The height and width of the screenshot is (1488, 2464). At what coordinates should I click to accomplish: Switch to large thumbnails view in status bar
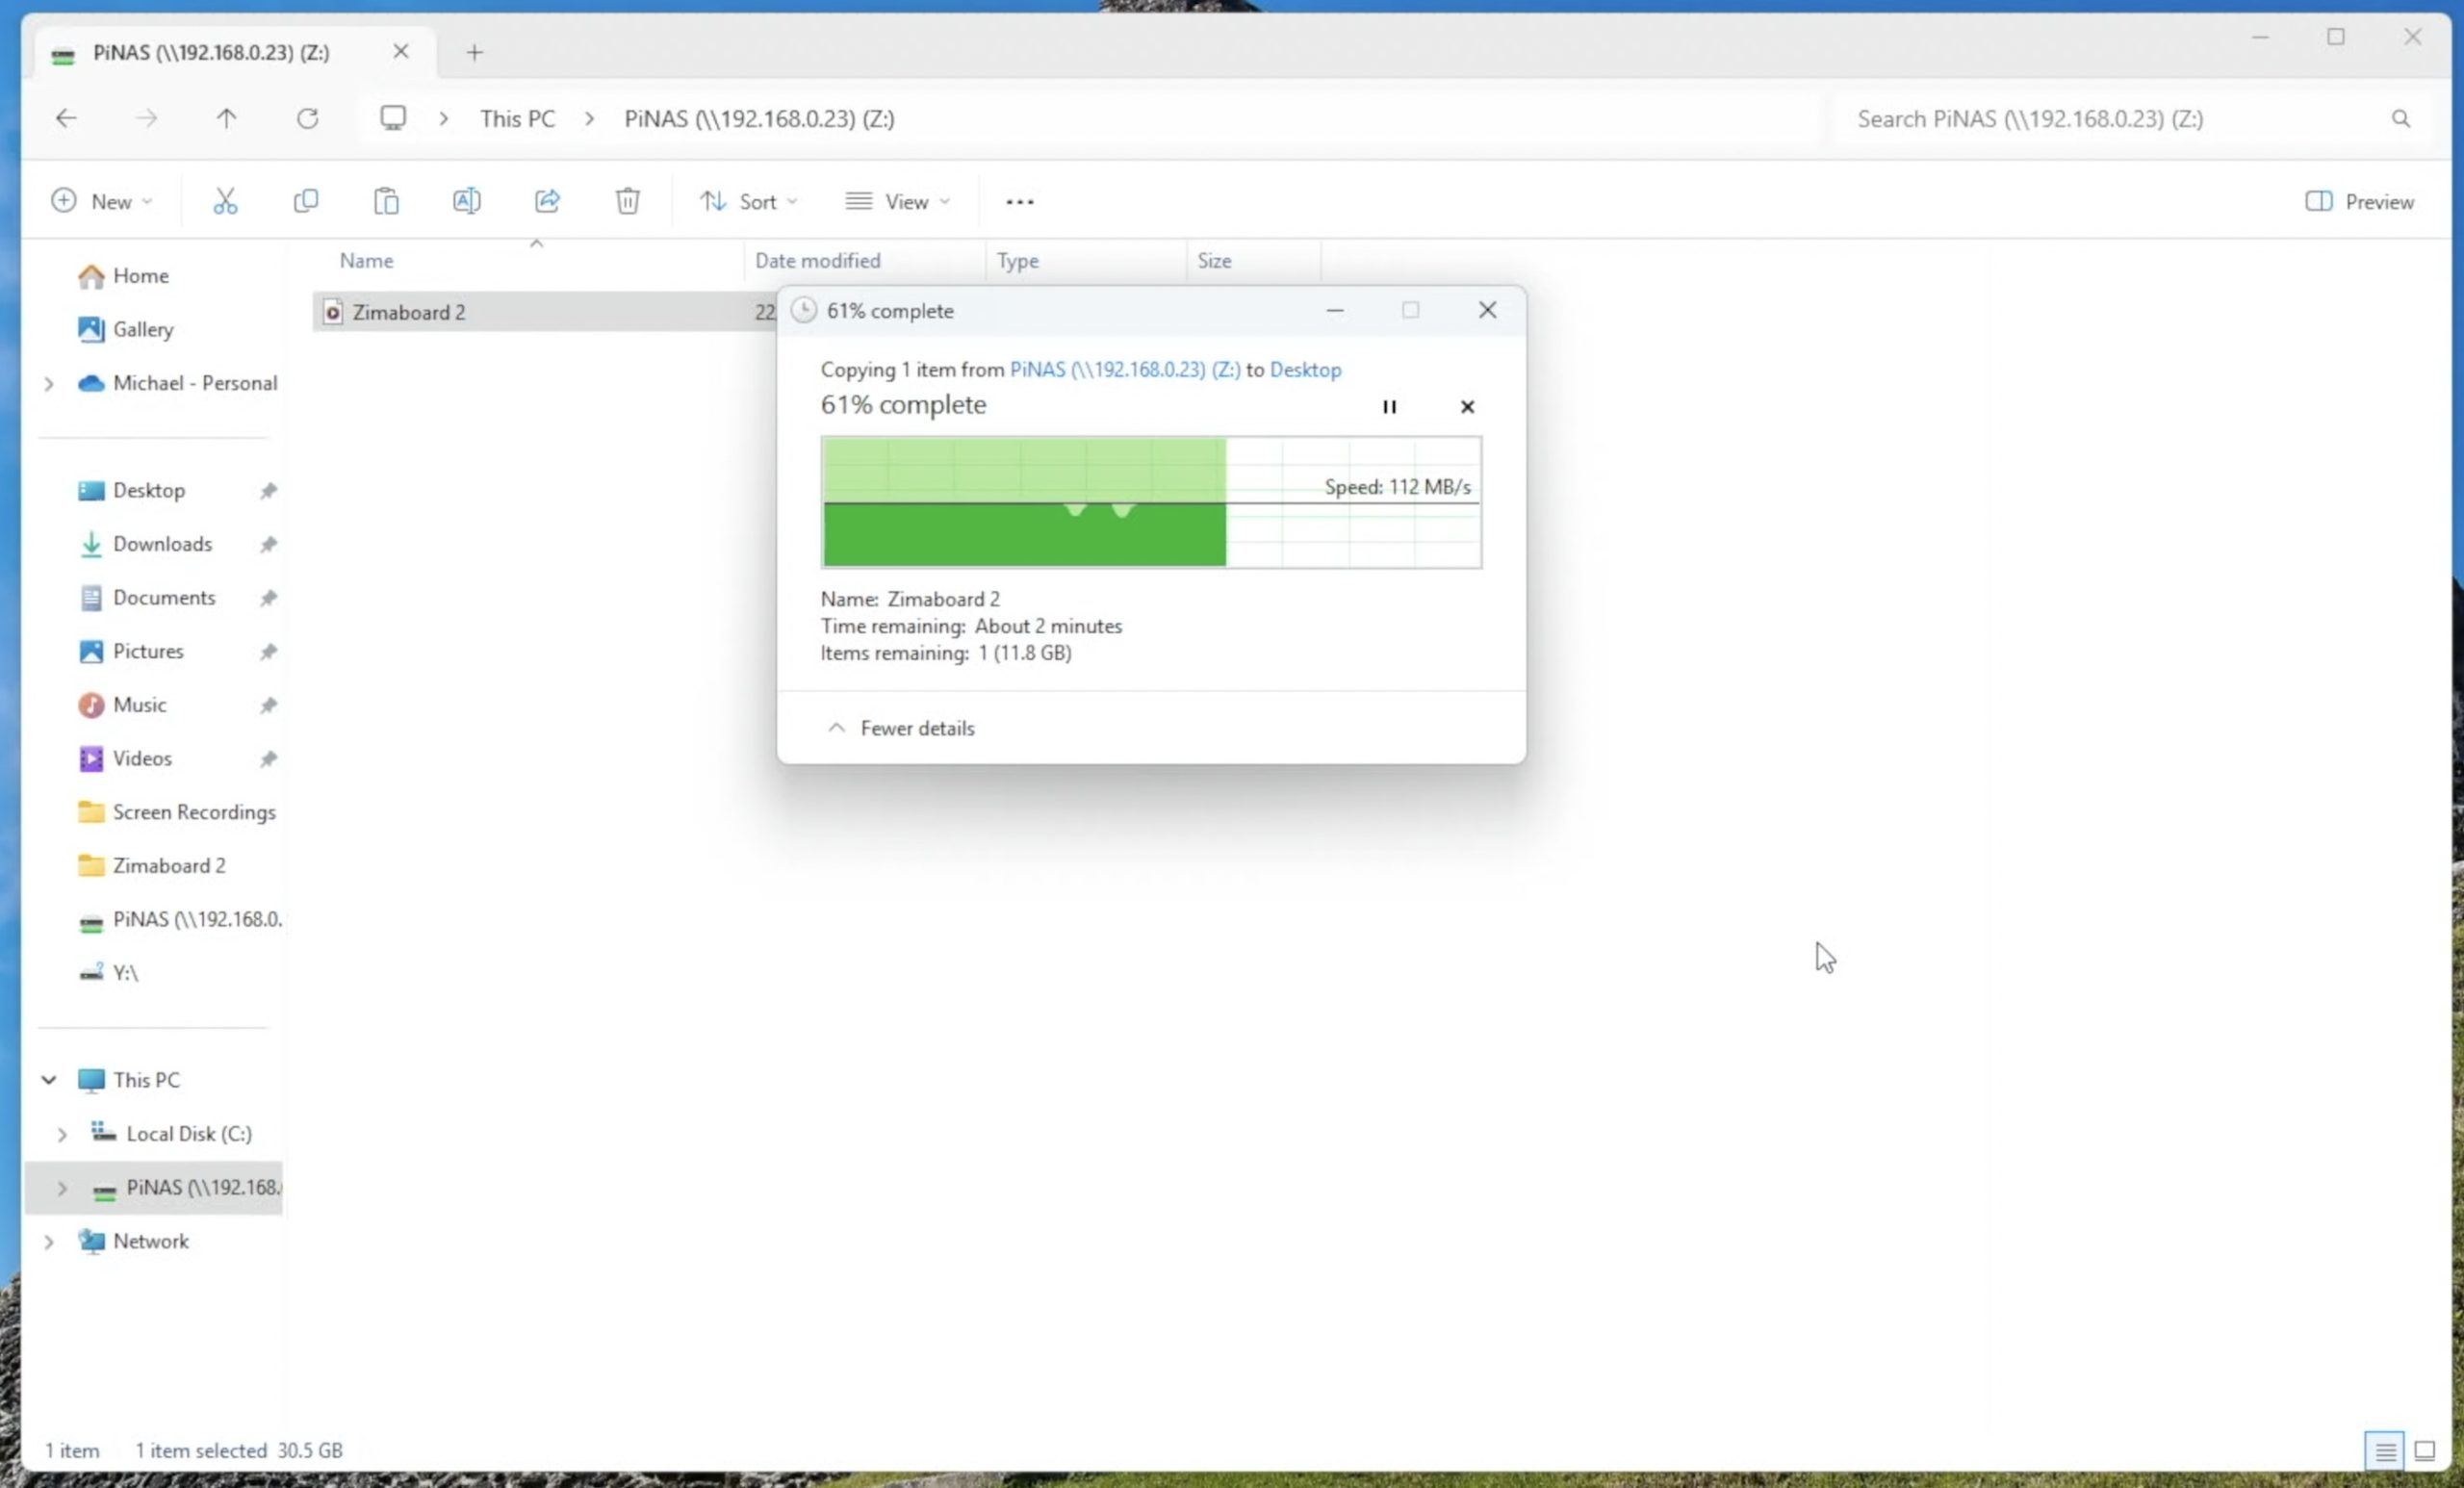pyautogui.click(x=2425, y=1450)
